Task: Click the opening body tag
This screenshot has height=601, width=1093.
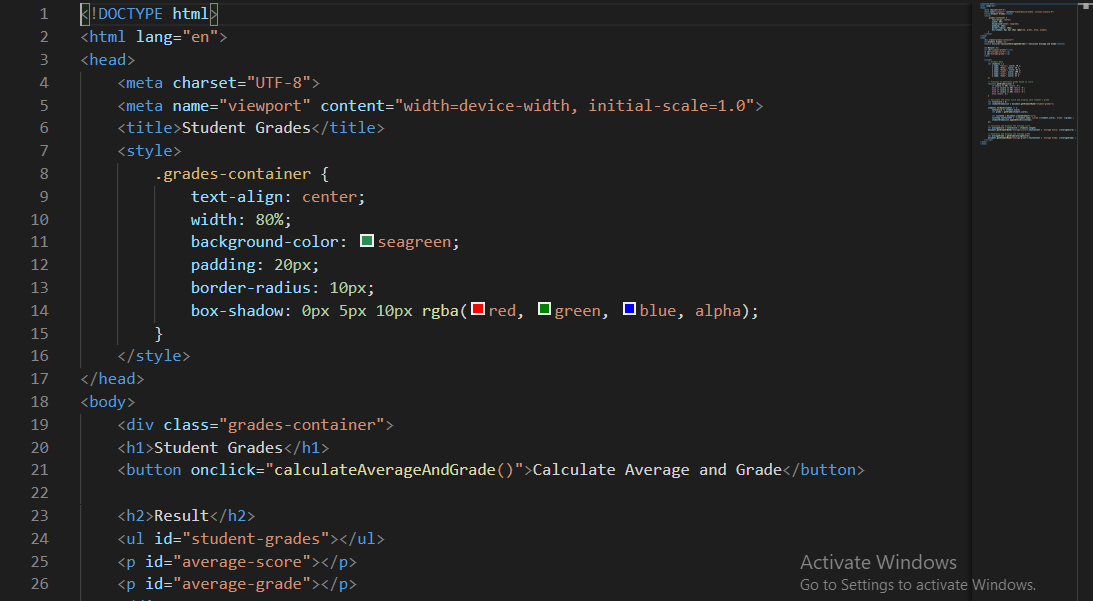Action: click(108, 402)
